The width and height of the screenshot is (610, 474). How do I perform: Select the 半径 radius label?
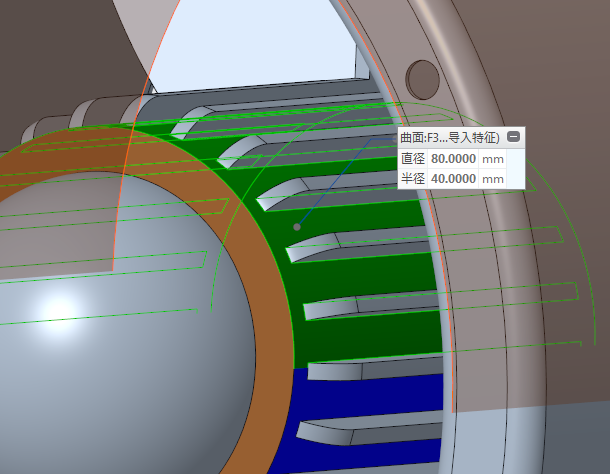412,178
